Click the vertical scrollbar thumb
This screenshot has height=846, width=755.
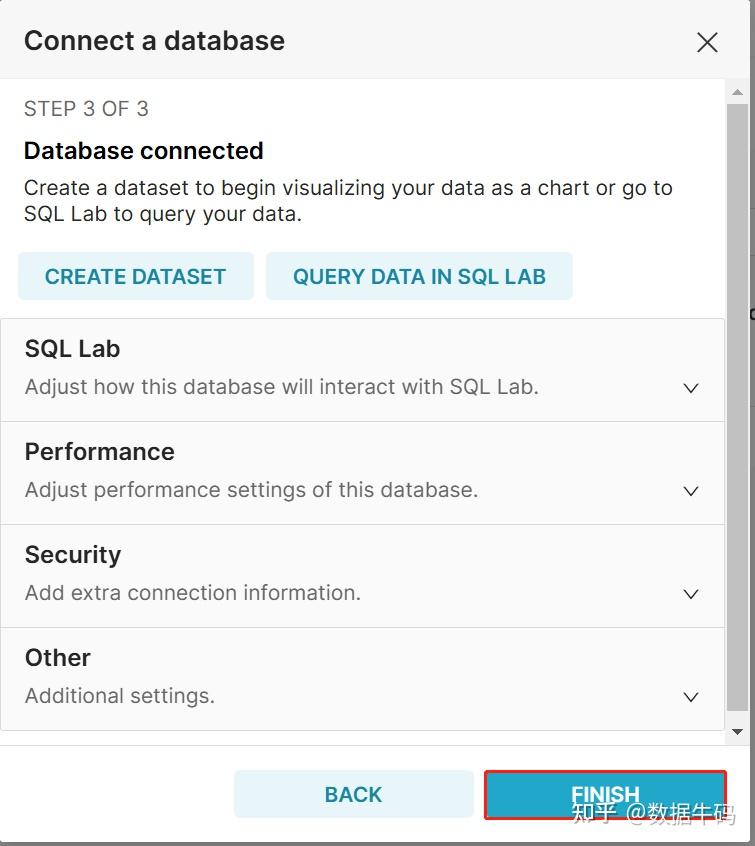pyautogui.click(x=738, y=400)
